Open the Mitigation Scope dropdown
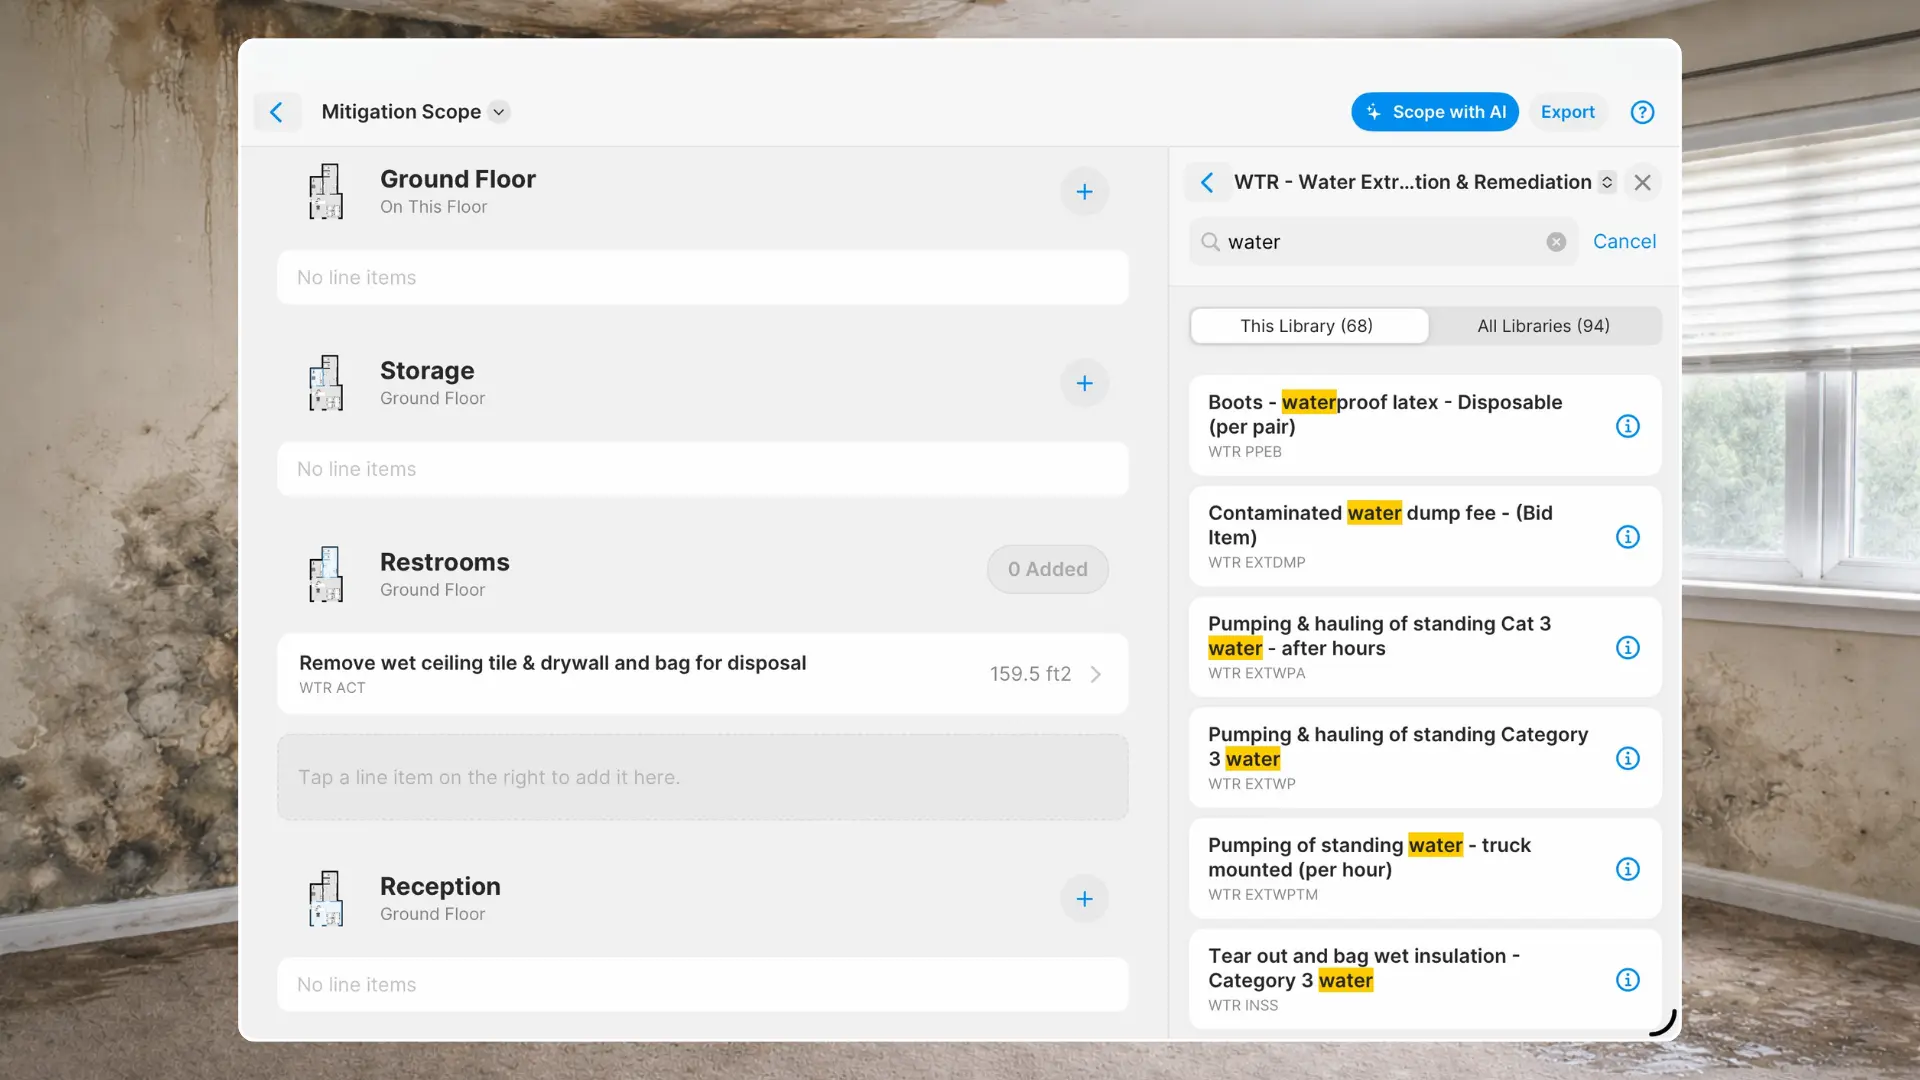This screenshot has height=1080, width=1920. click(499, 112)
